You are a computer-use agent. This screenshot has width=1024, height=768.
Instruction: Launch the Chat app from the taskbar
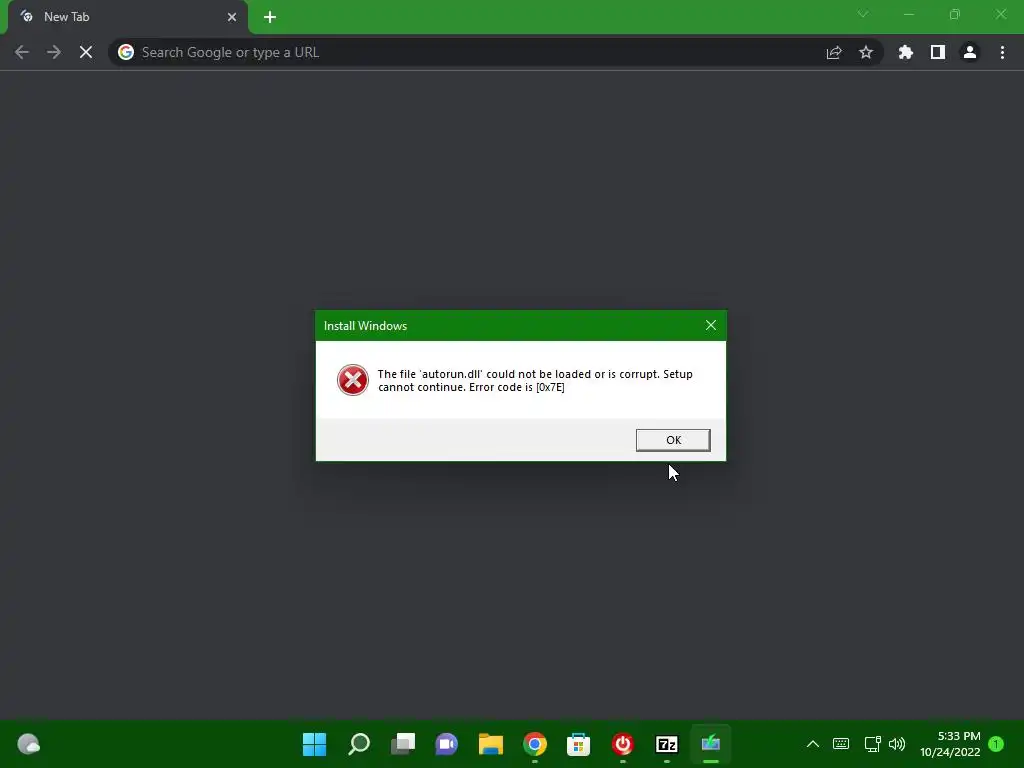tap(446, 744)
